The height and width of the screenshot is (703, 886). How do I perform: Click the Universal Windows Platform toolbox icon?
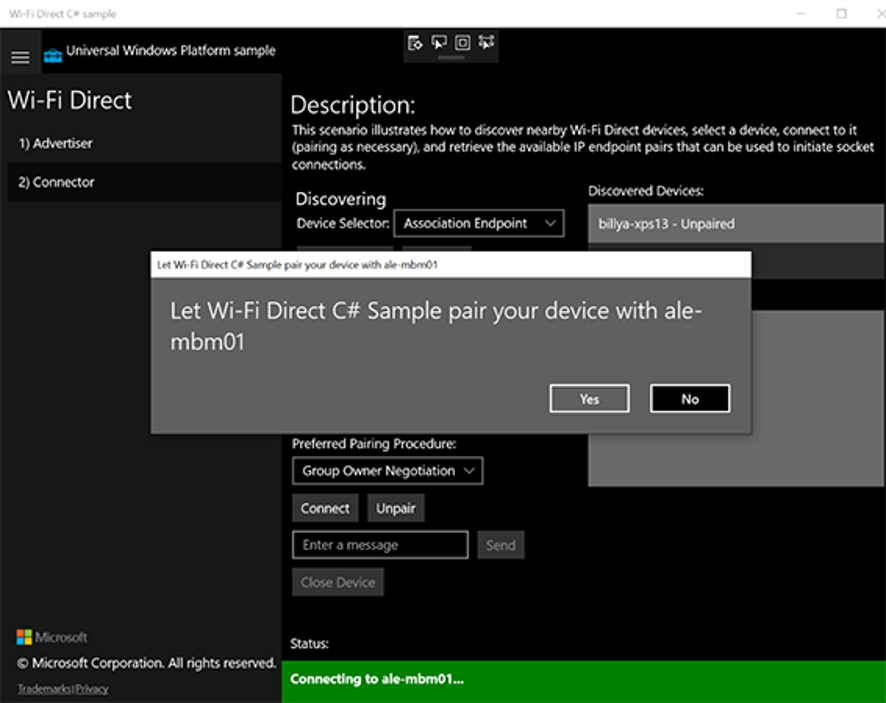tap(53, 55)
